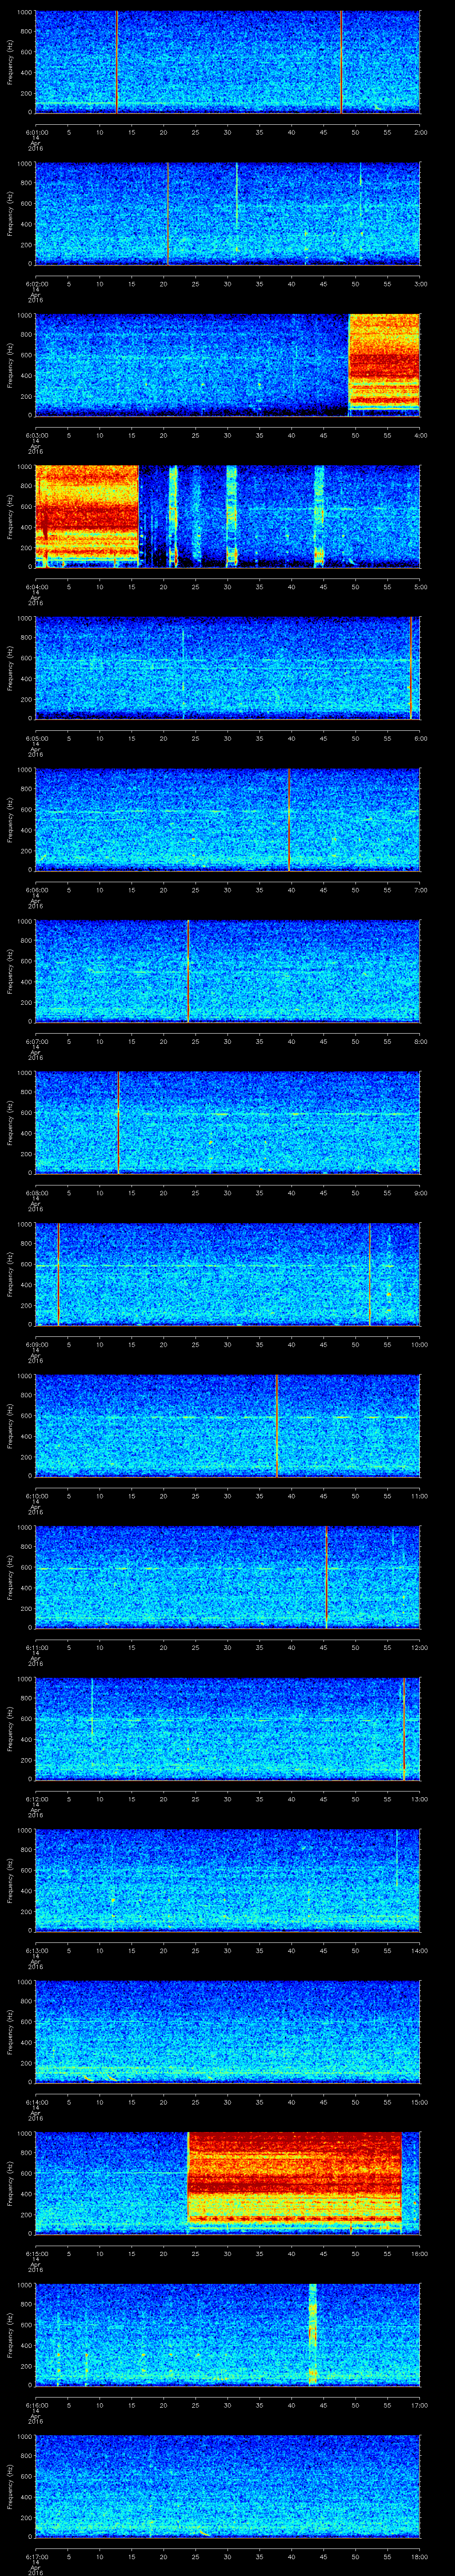Open the 6:13:00 spectrogram panel

click(227, 1881)
